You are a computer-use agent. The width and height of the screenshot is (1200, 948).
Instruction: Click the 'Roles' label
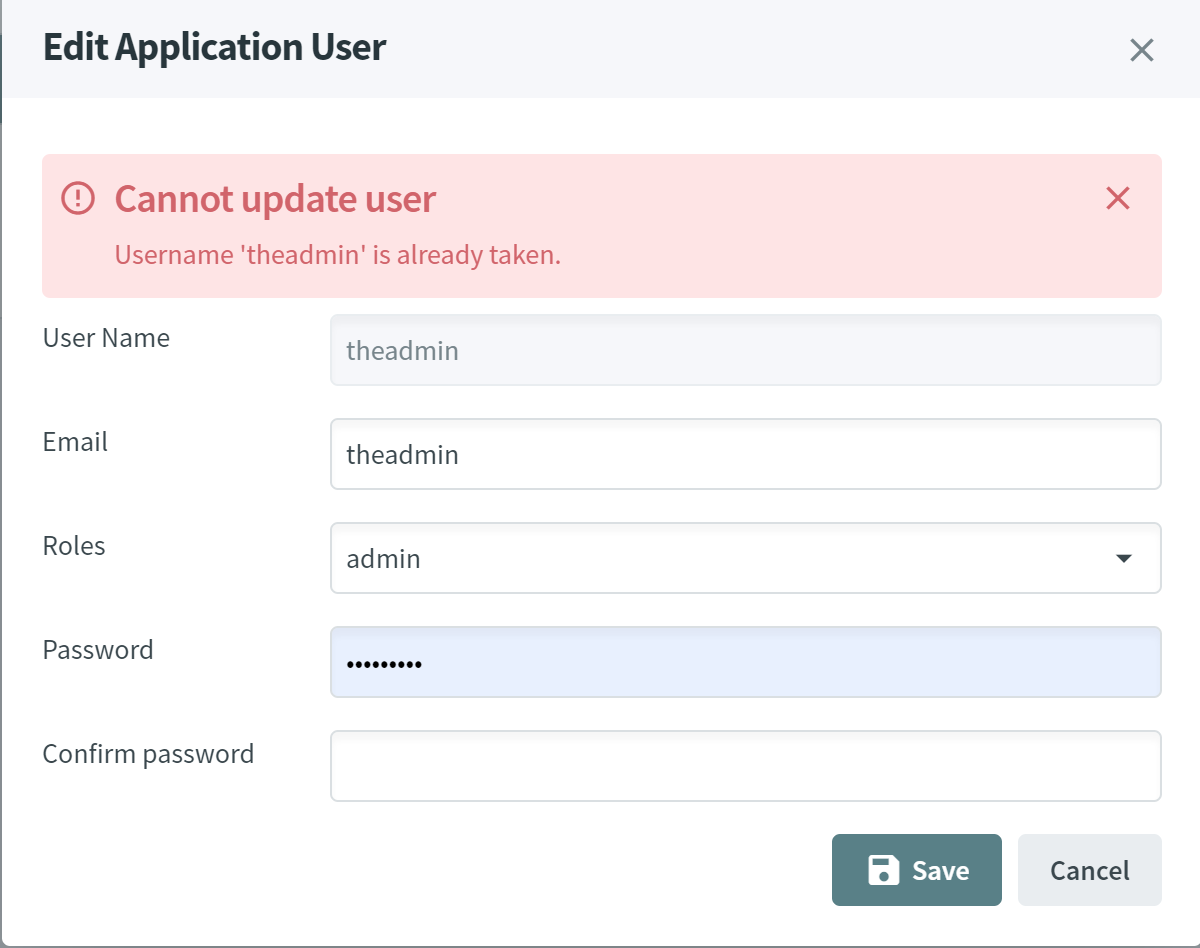pyautogui.click(x=74, y=546)
